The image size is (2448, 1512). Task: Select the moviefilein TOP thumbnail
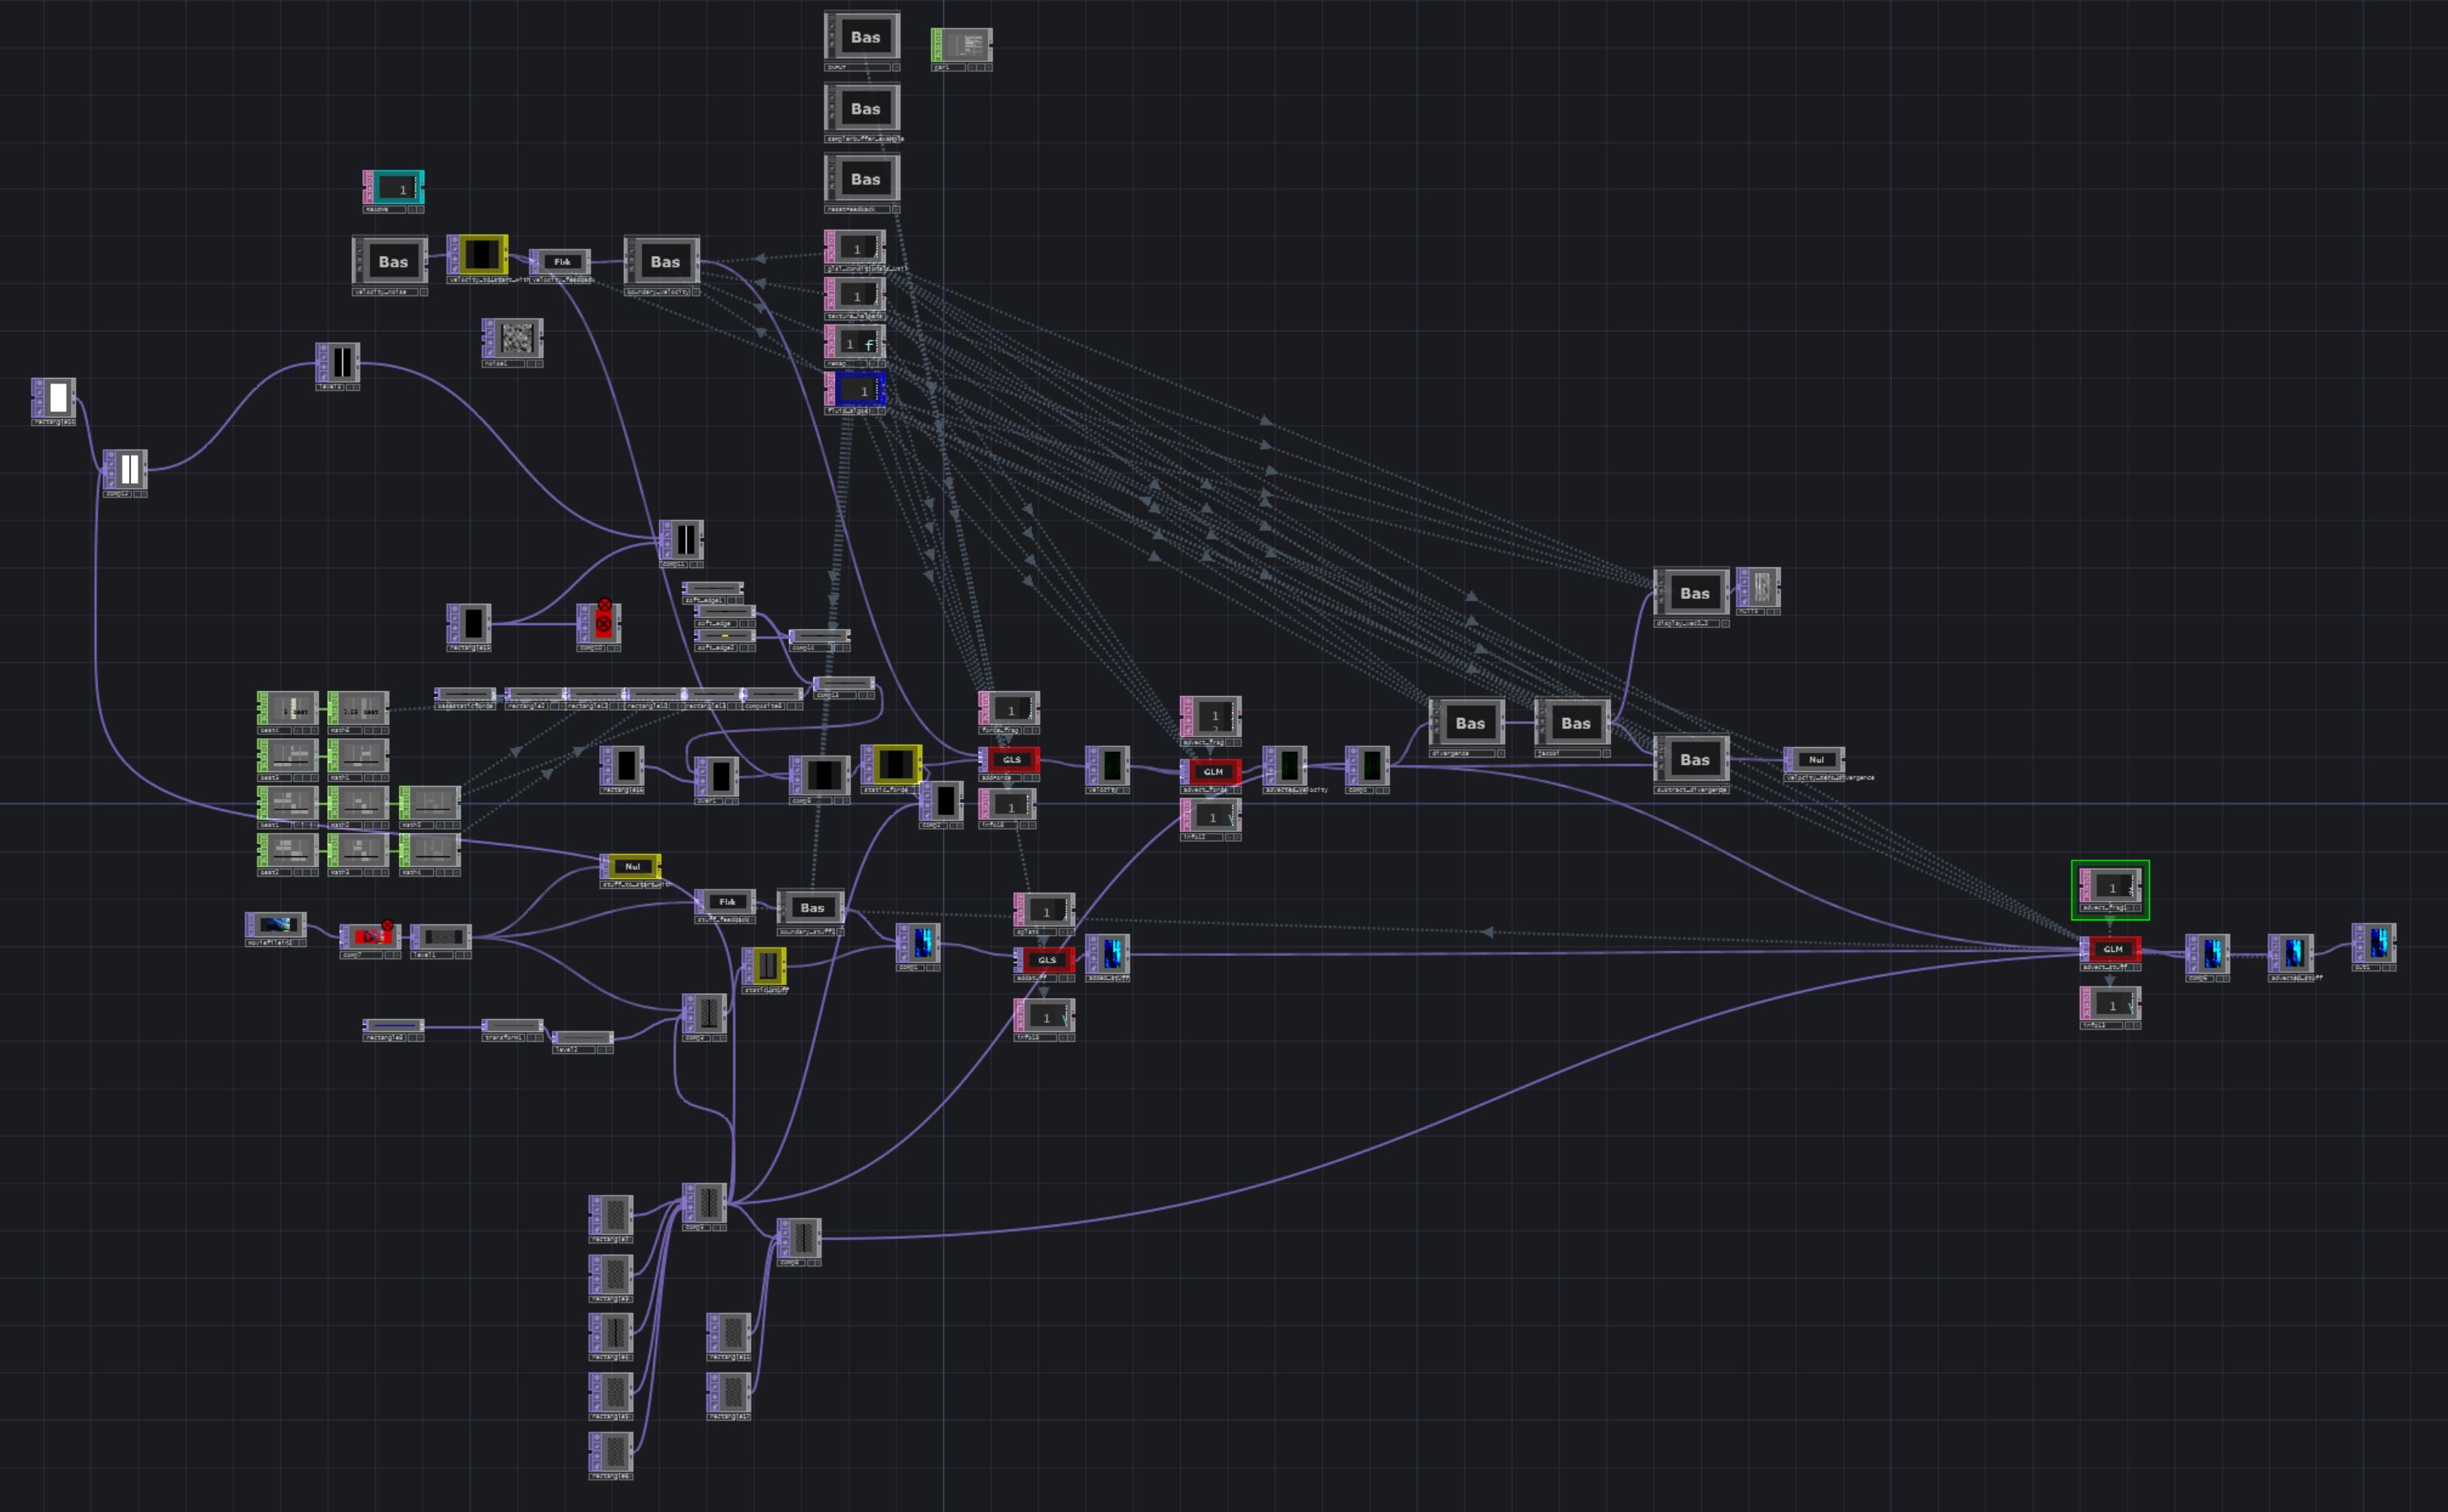(276, 924)
